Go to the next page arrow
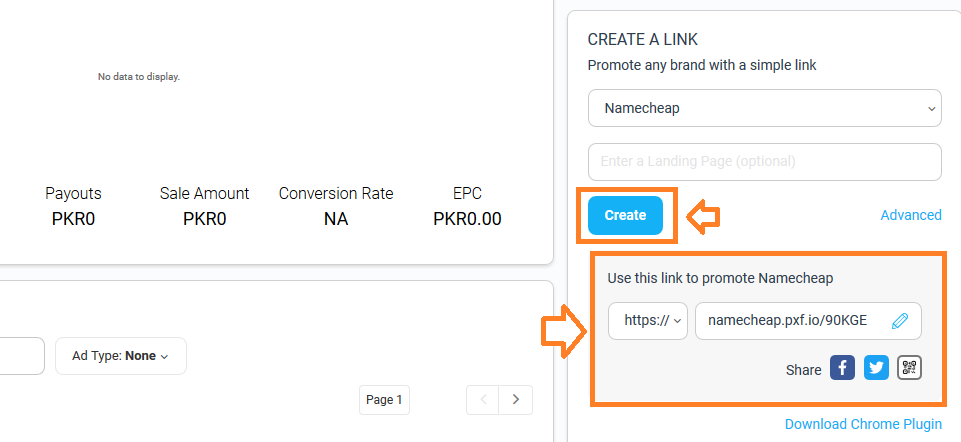 pos(516,400)
